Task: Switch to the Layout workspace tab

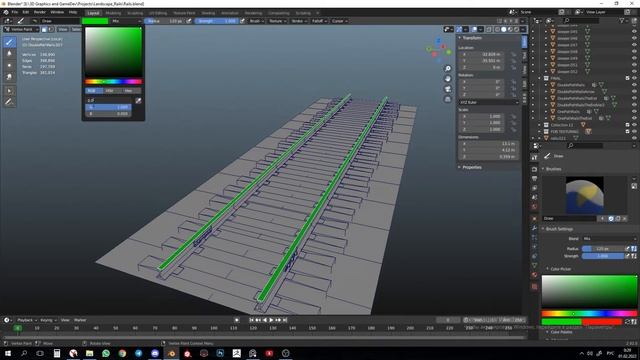Action: point(93,13)
